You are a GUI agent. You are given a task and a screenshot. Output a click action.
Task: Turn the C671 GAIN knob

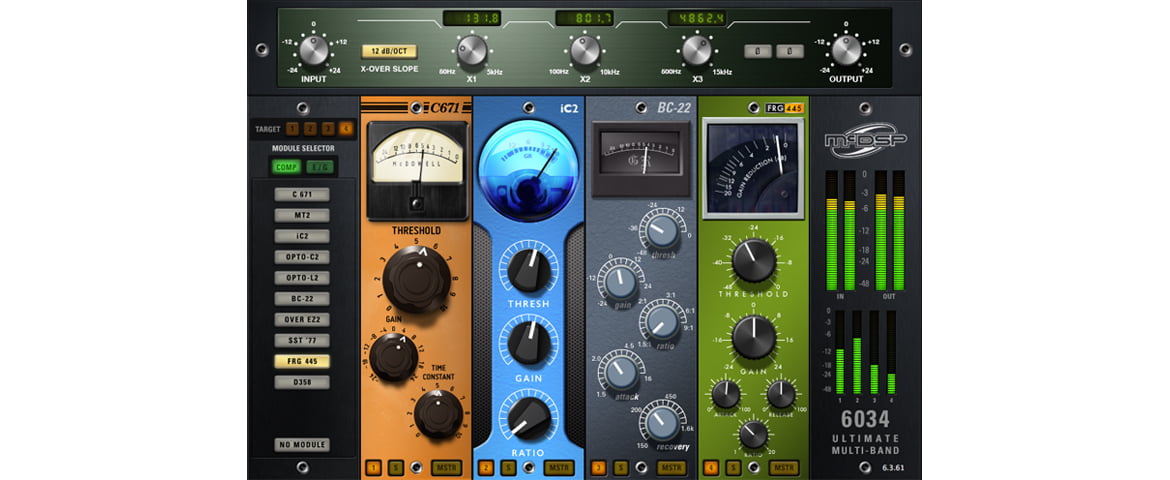coord(393,357)
